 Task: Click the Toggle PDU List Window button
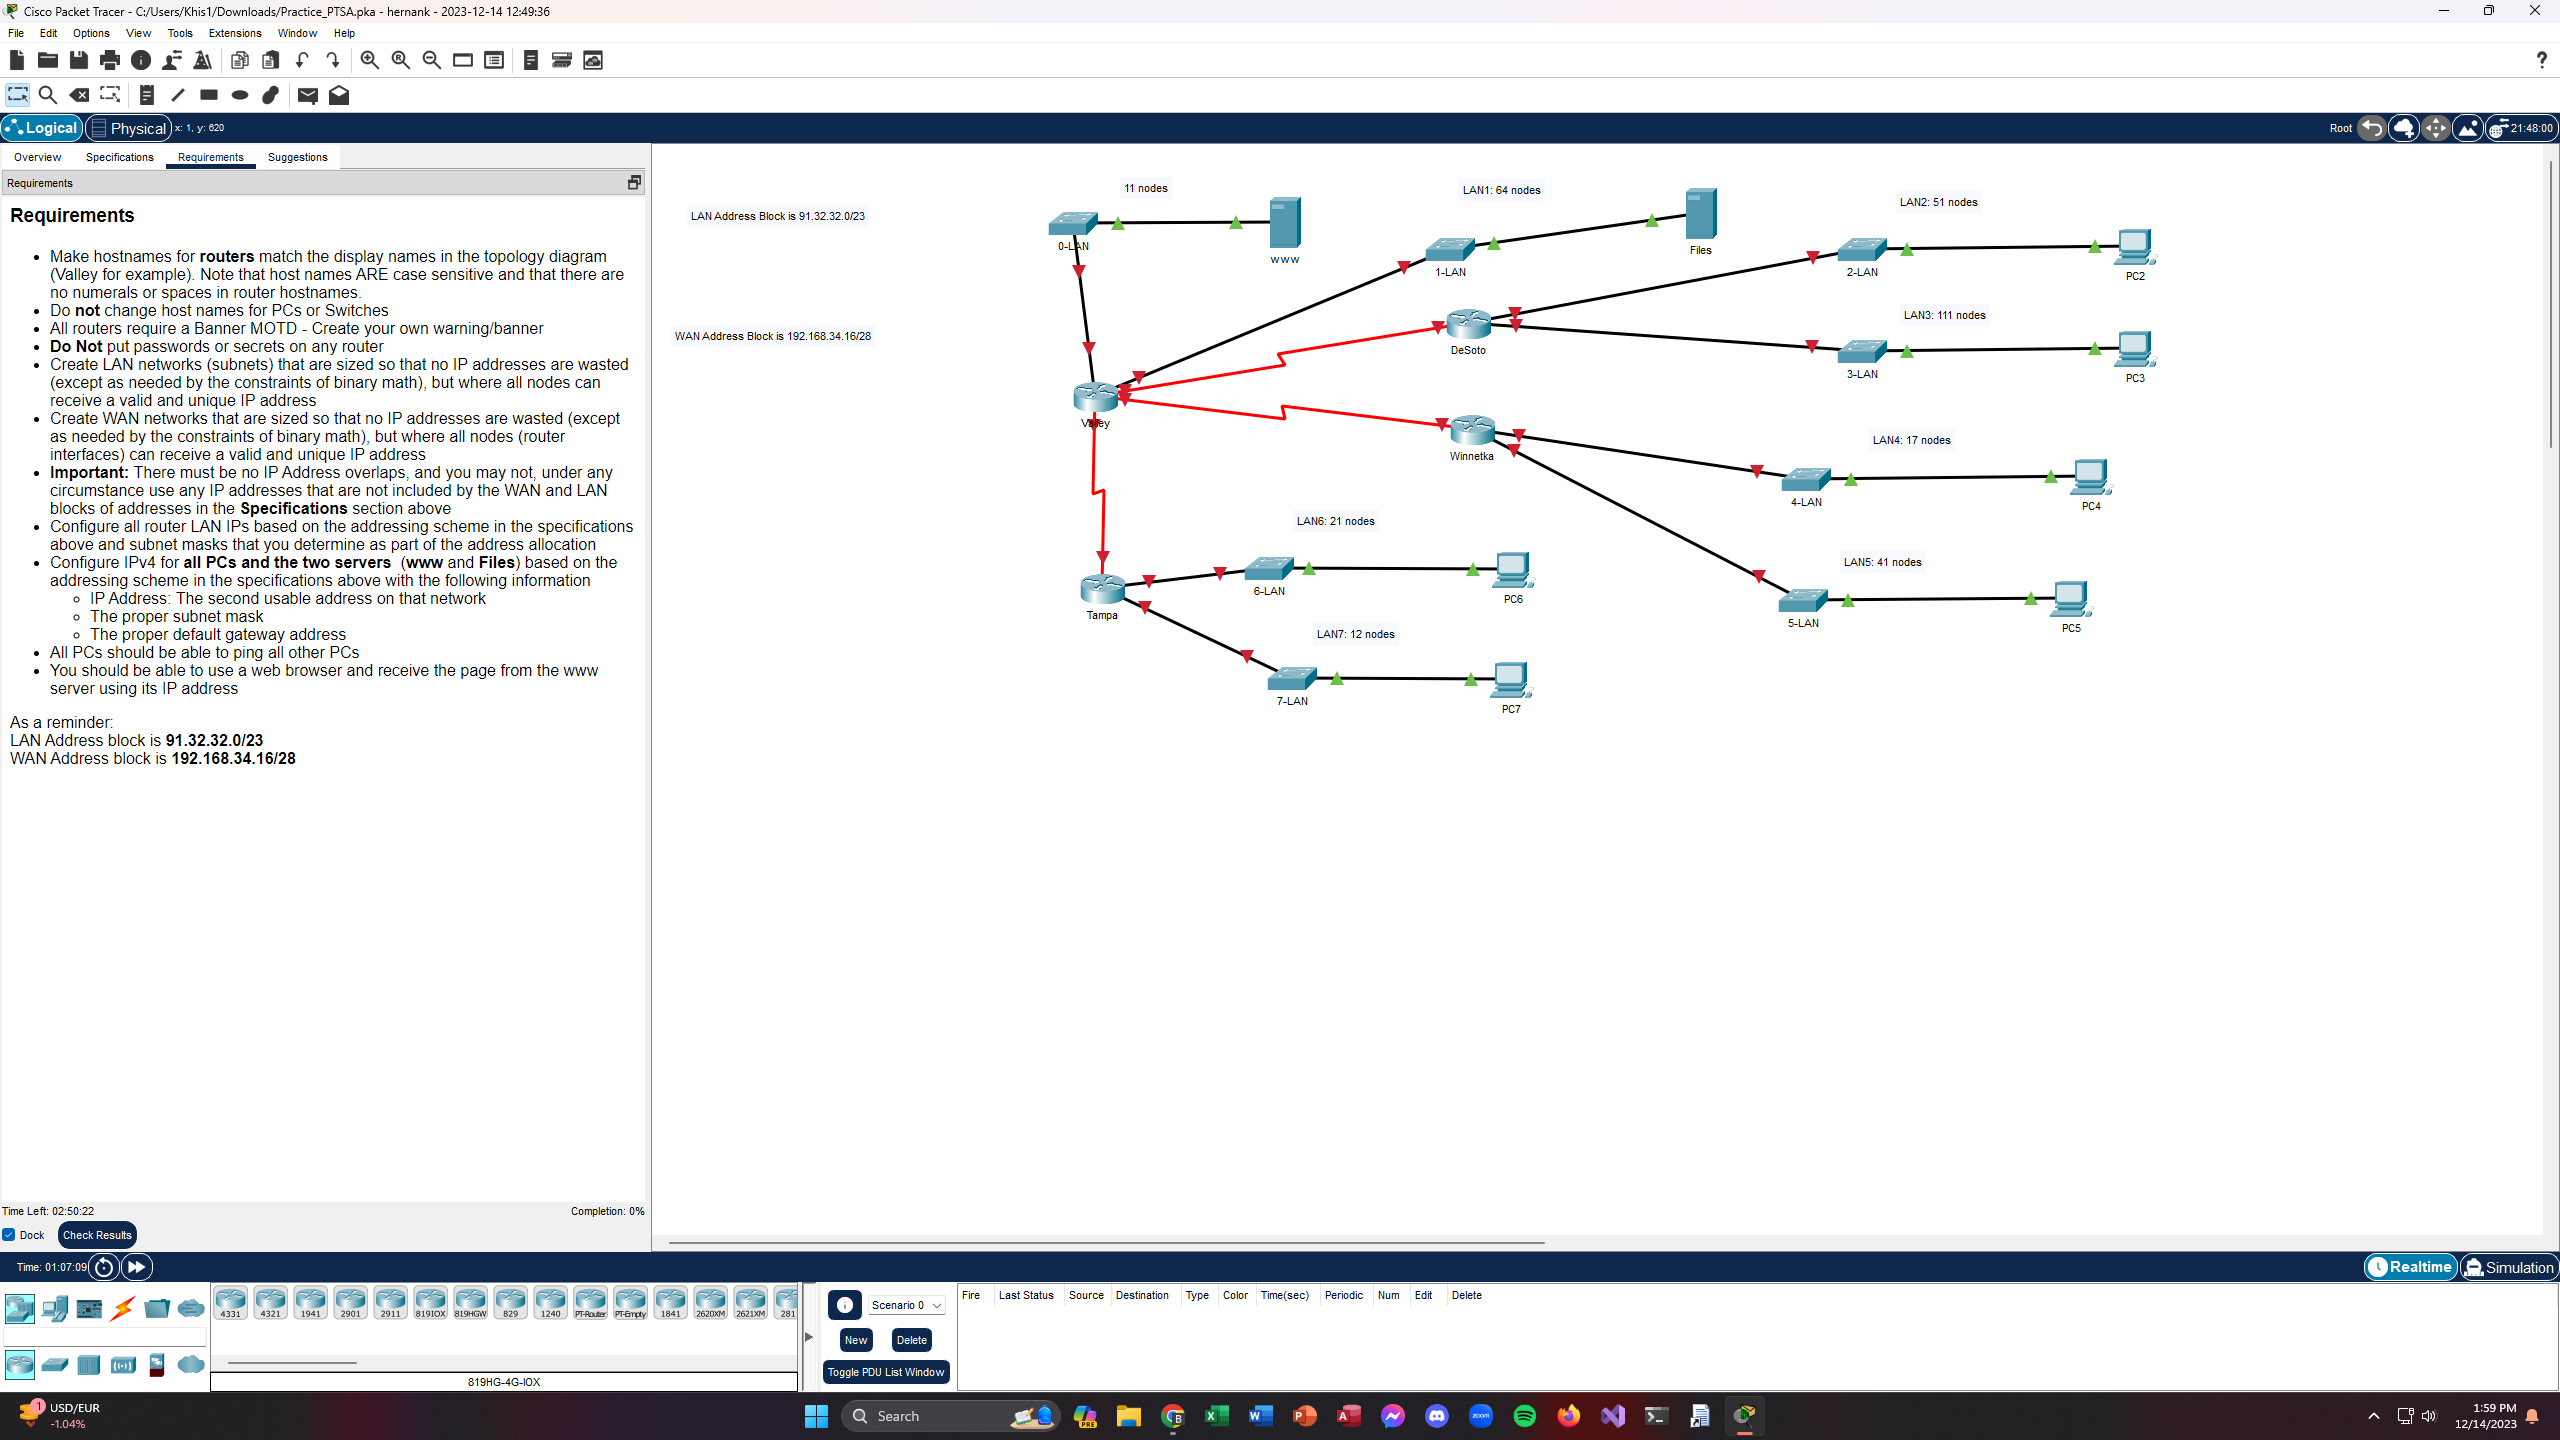[885, 1372]
